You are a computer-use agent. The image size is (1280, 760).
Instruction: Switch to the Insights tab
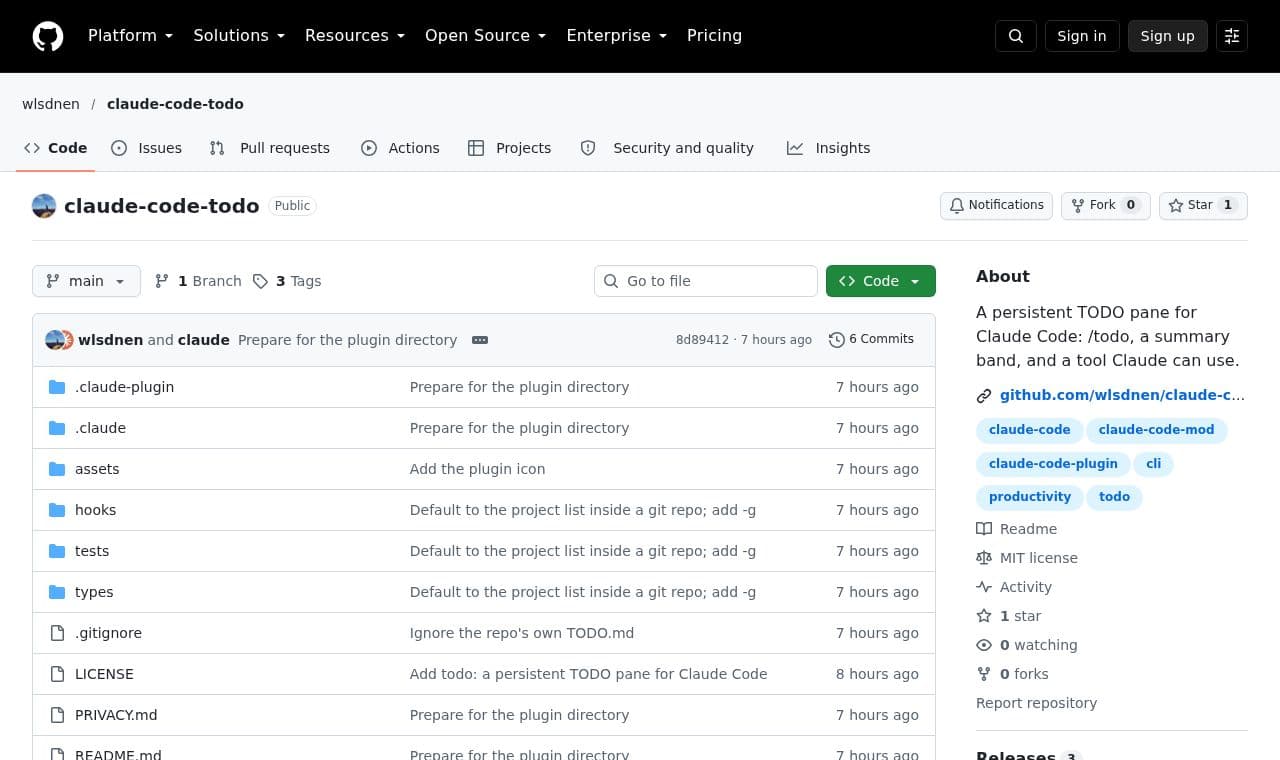point(828,148)
